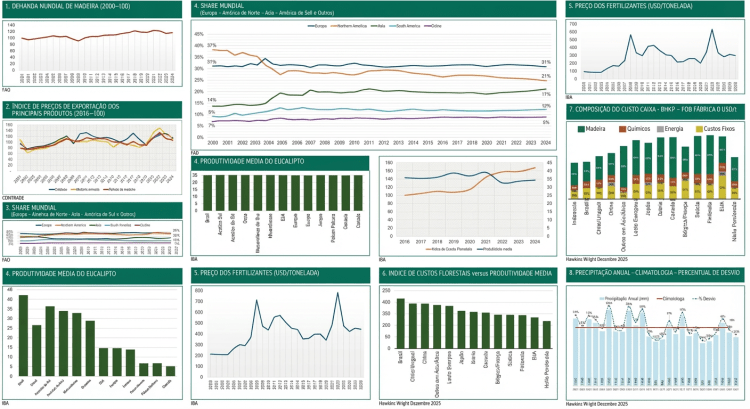Click the 21% end label on Share Mundial chart
The height and width of the screenshot is (409, 750).
(x=545, y=76)
